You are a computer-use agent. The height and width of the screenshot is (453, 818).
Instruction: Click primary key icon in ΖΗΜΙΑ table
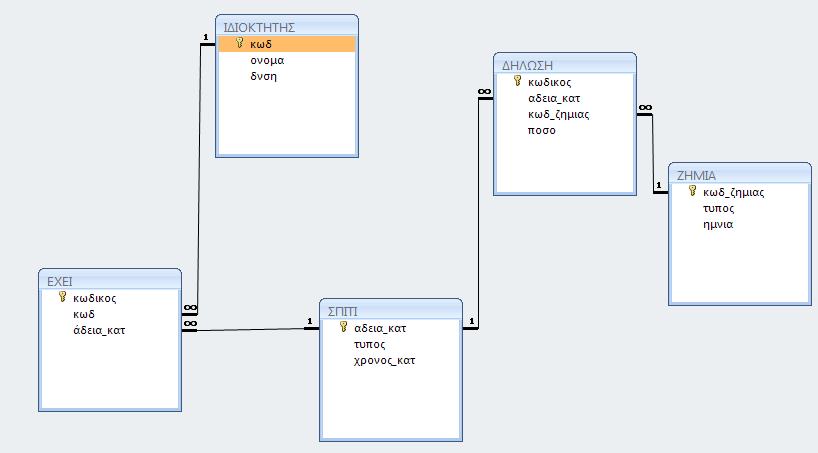pos(692,190)
